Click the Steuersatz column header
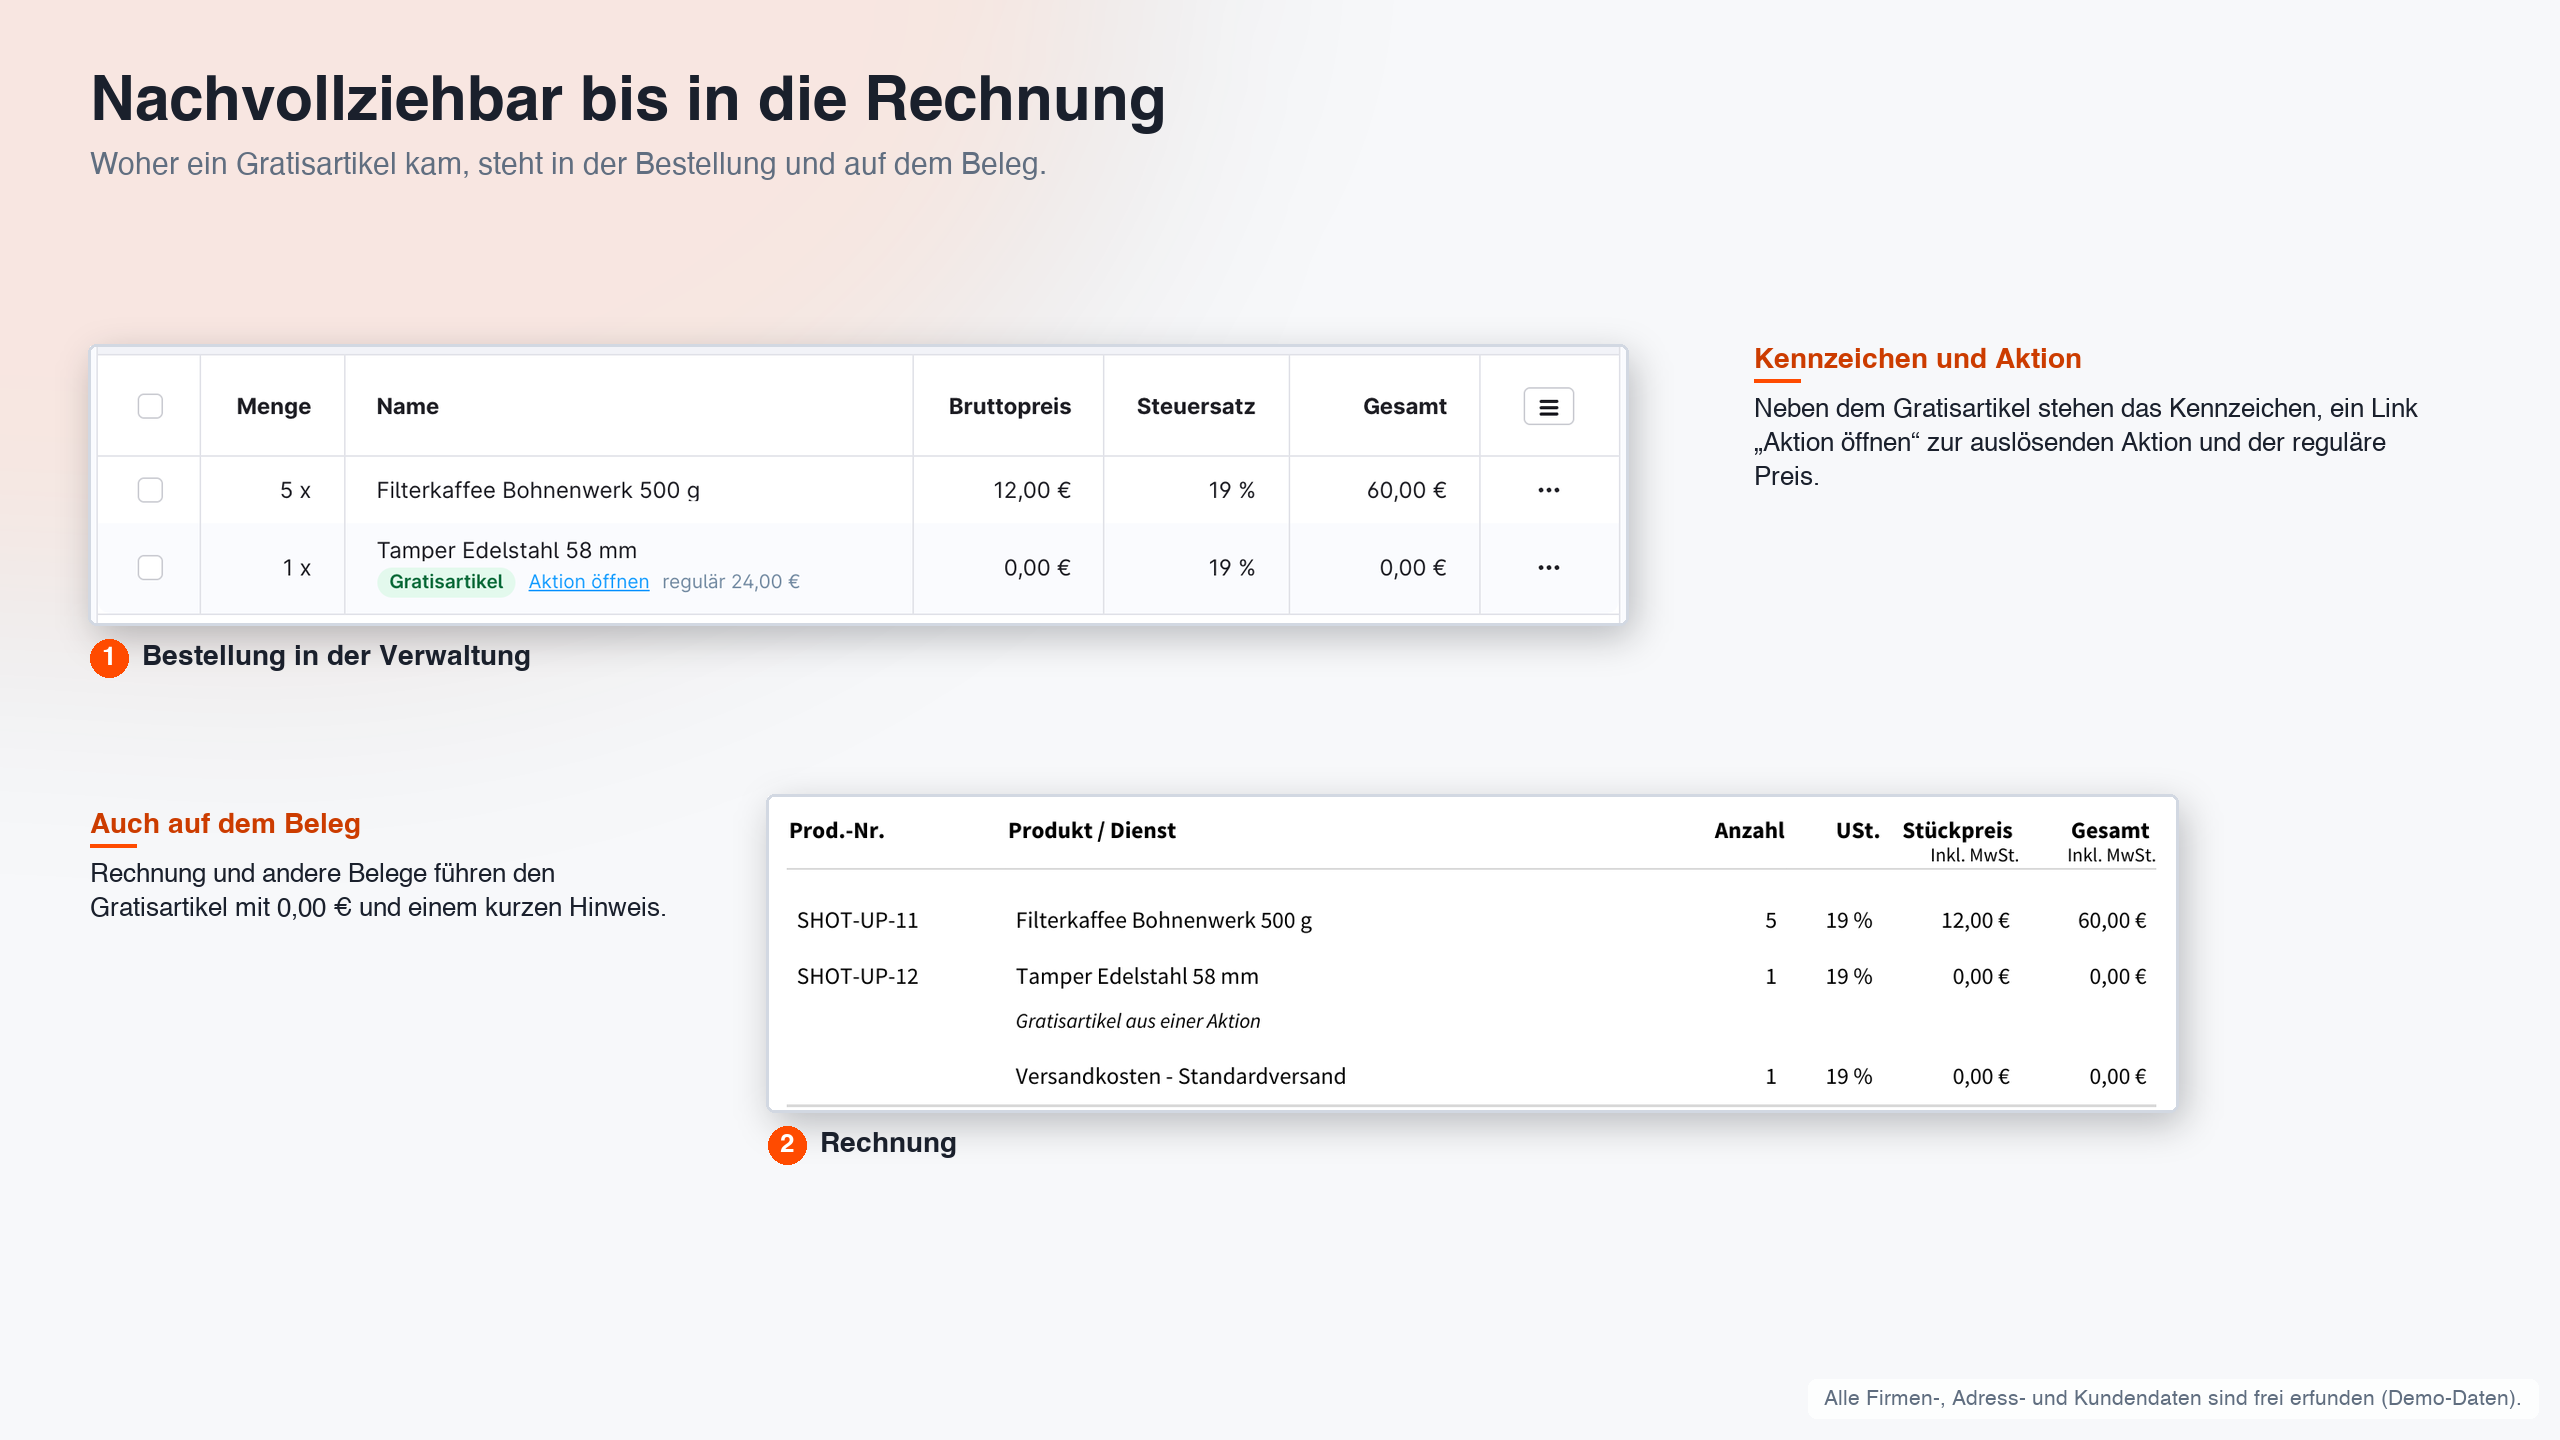Image resolution: width=2560 pixels, height=1440 pixels. coord(1195,407)
